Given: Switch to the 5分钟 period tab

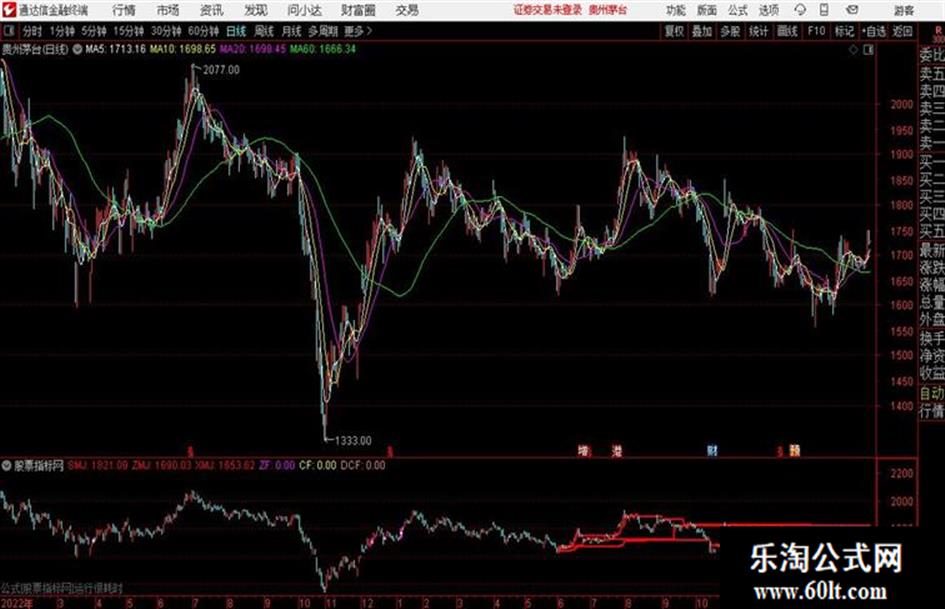Looking at the screenshot, I should click(x=94, y=31).
